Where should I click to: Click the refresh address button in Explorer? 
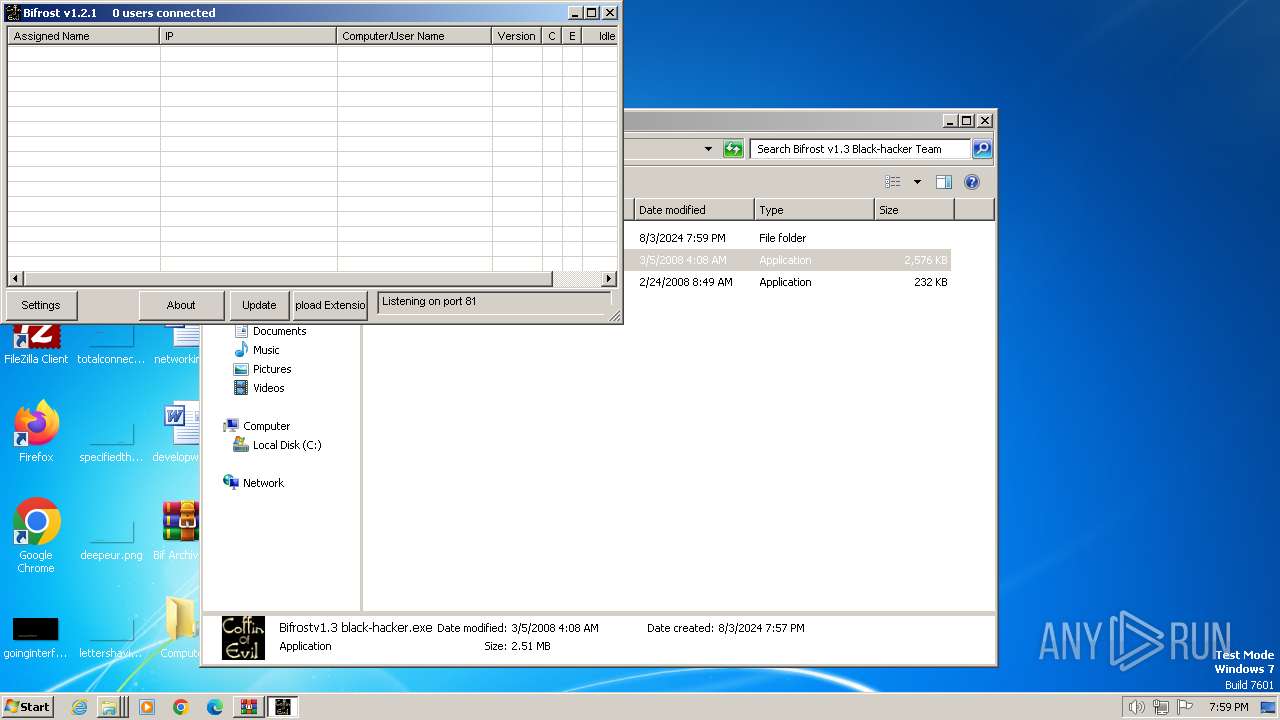coord(733,149)
